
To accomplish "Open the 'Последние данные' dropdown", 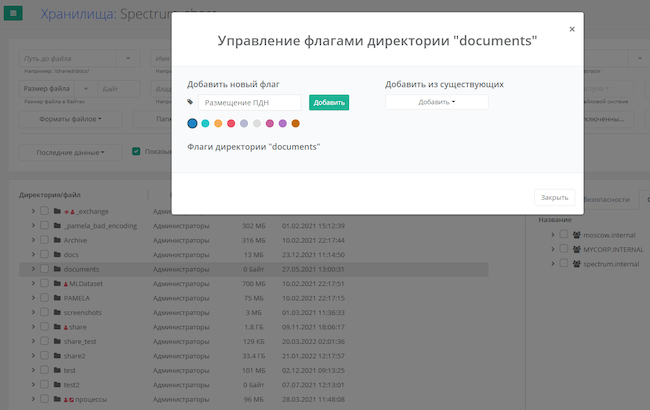I will 70,153.
